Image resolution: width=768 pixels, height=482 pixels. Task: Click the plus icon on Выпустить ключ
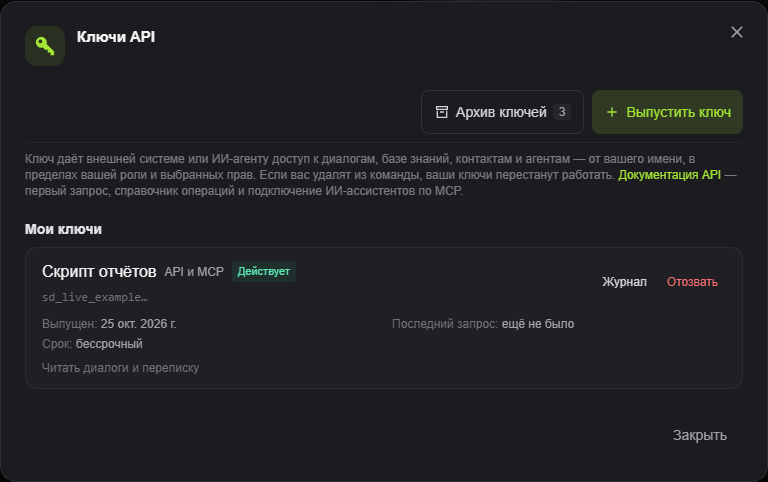612,112
